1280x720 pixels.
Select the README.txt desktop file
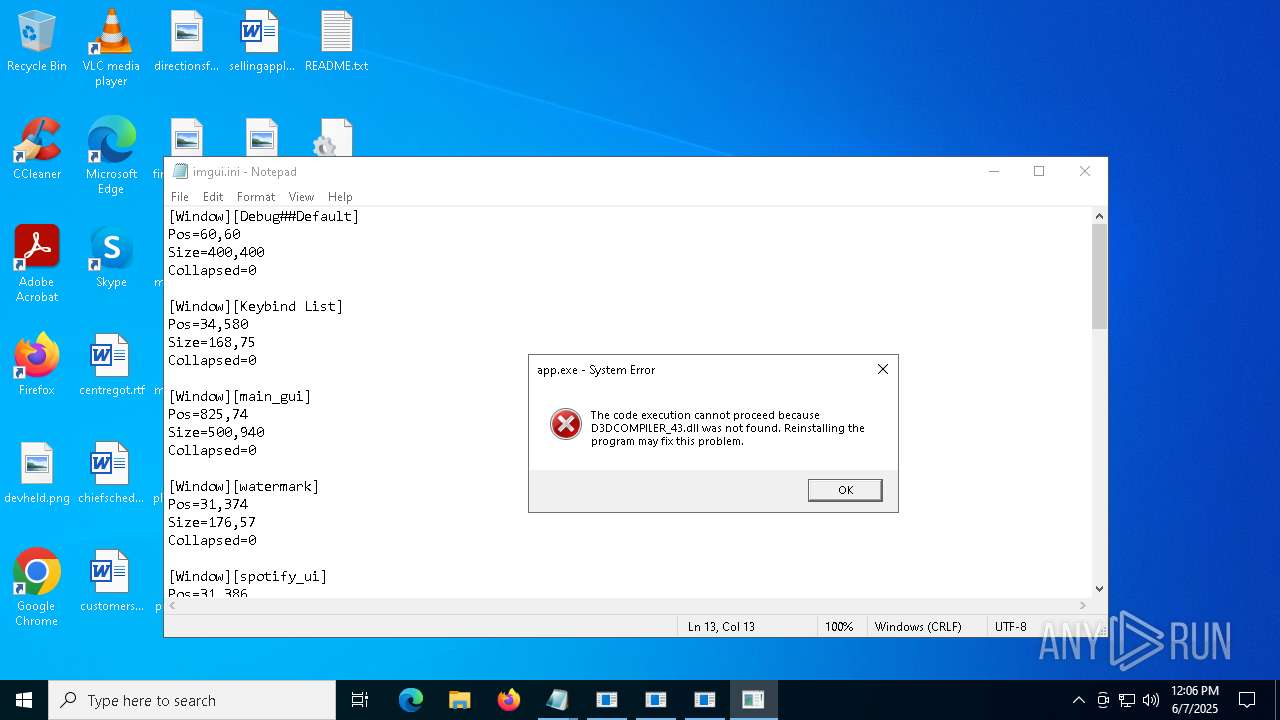pos(336,41)
